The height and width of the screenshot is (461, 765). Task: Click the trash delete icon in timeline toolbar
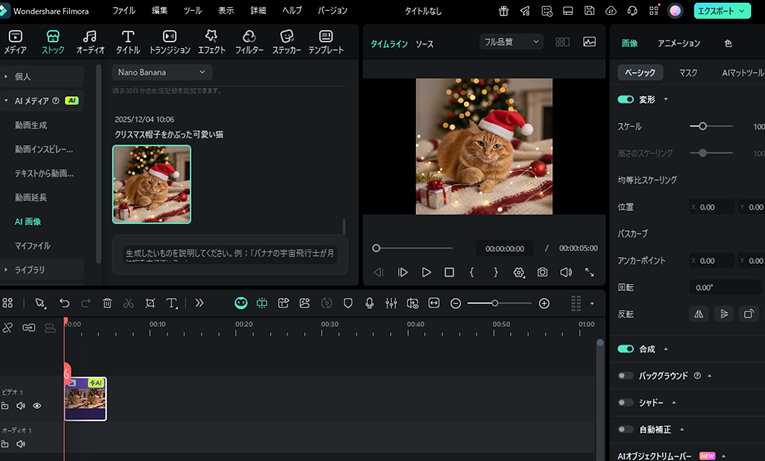coord(107,303)
